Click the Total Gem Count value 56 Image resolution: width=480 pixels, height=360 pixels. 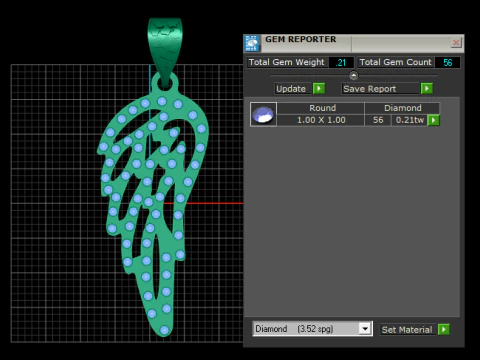click(x=447, y=63)
